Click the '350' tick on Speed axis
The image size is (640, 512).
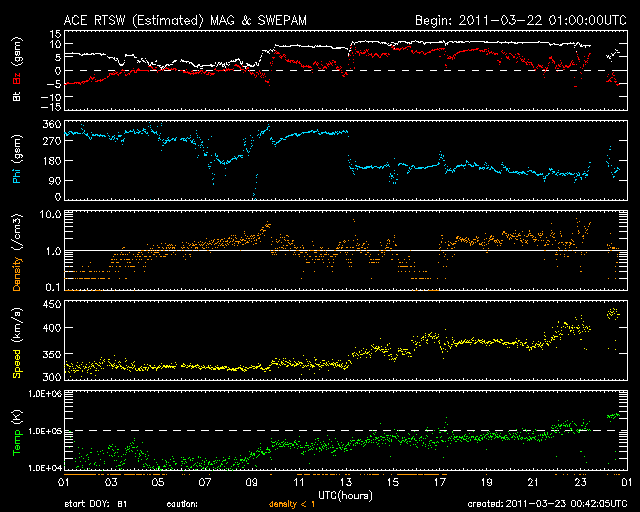[x=52, y=354]
